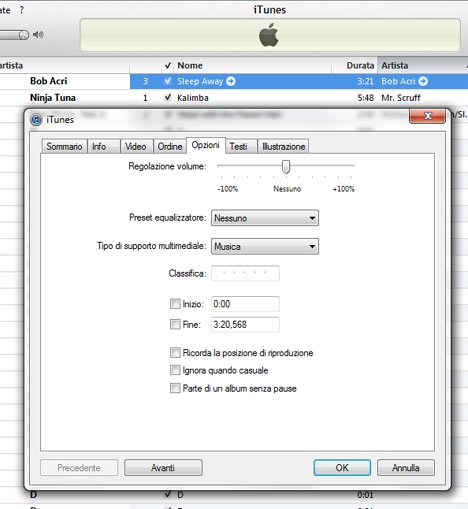Click the speaker volume icon
The height and width of the screenshot is (509, 468).
click(39, 34)
